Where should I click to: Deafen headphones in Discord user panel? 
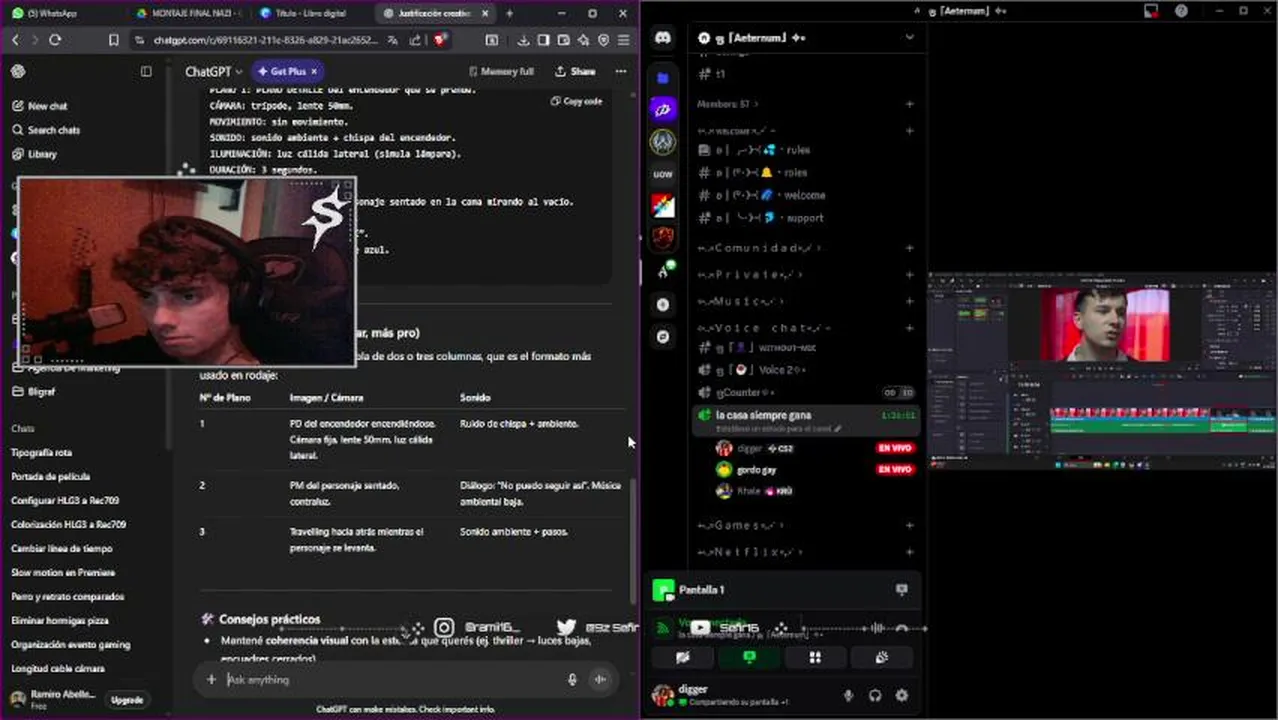click(x=875, y=695)
